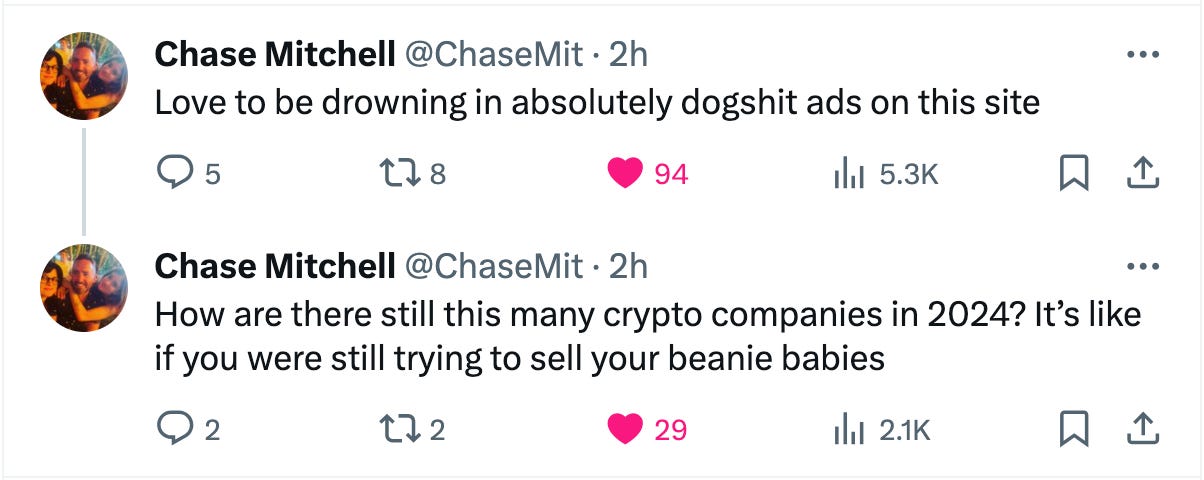1204x480 pixels.
Task: Share the beanie babies tweet
Action: click(x=1141, y=430)
